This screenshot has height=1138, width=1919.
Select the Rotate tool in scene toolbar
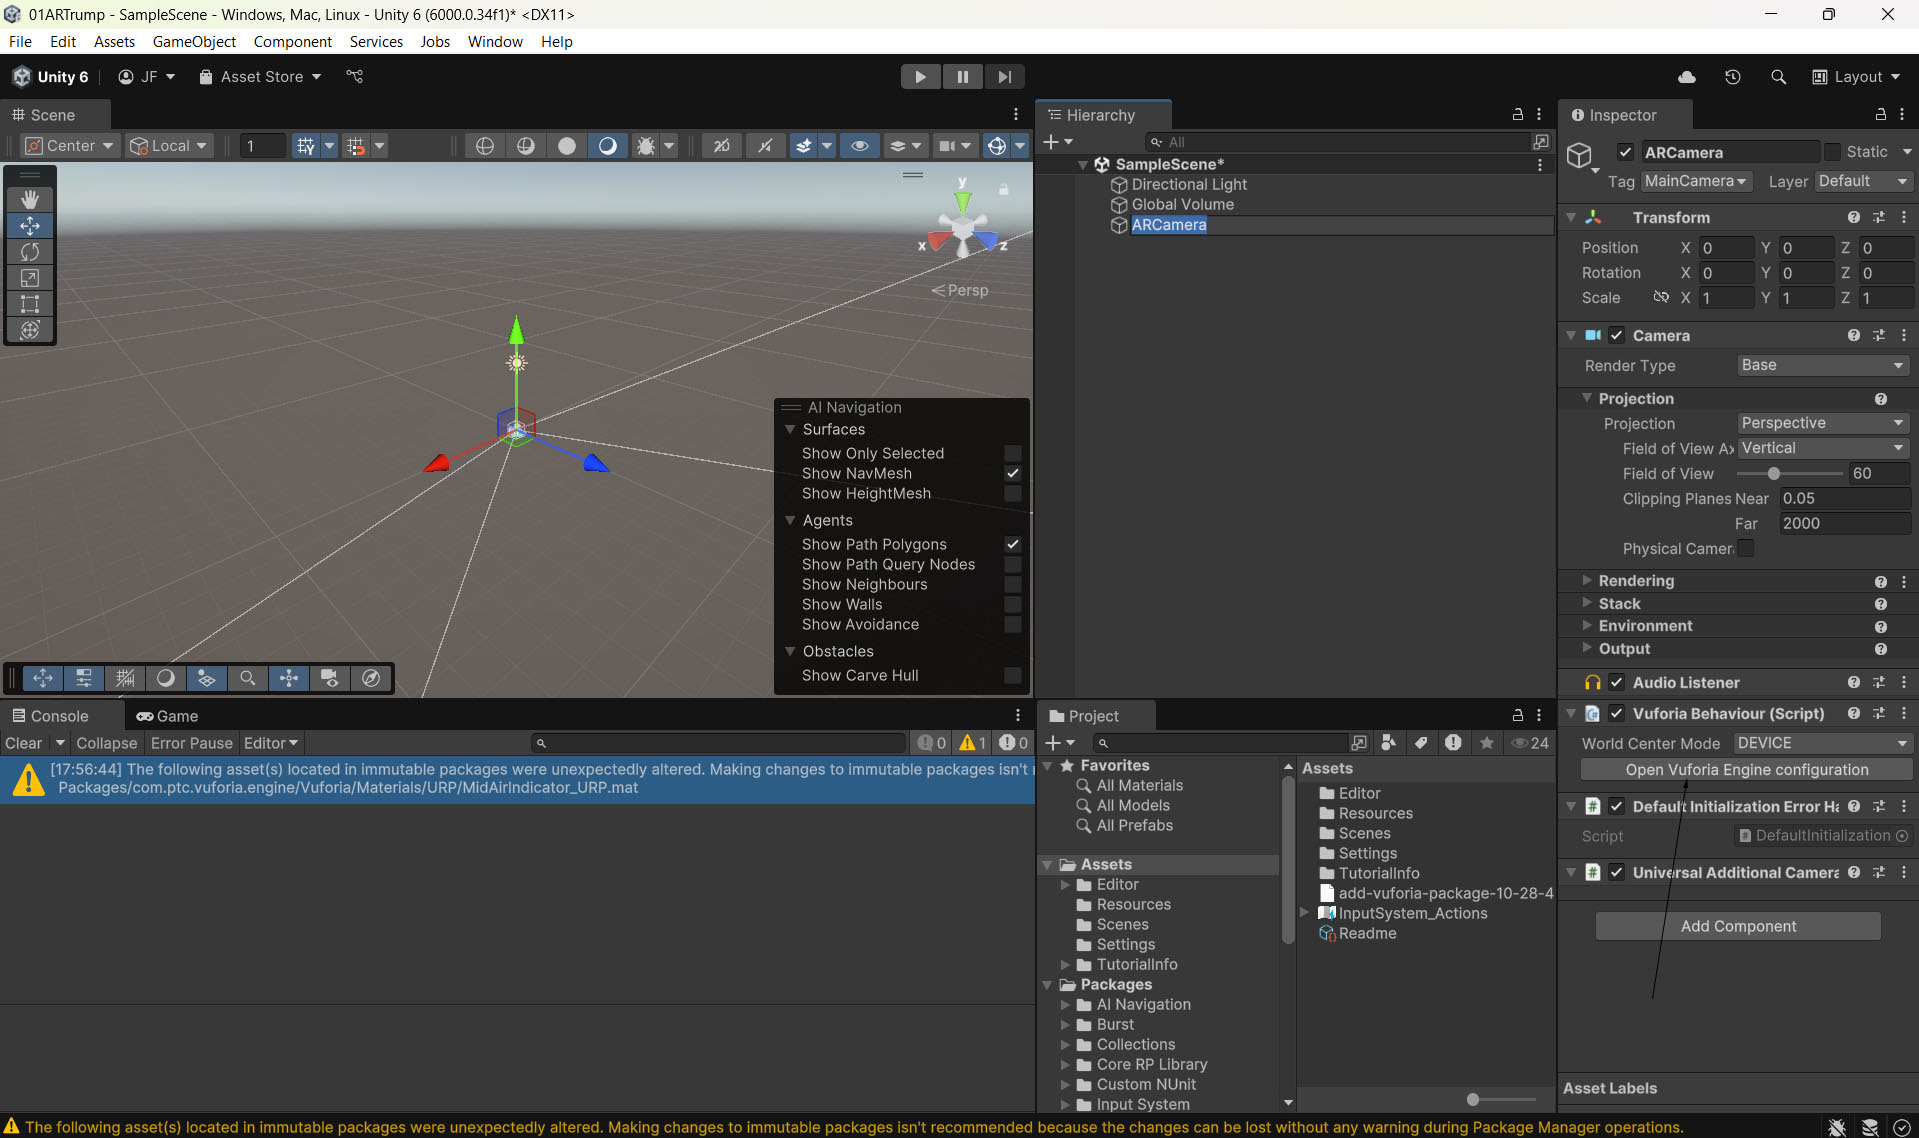coord(30,252)
